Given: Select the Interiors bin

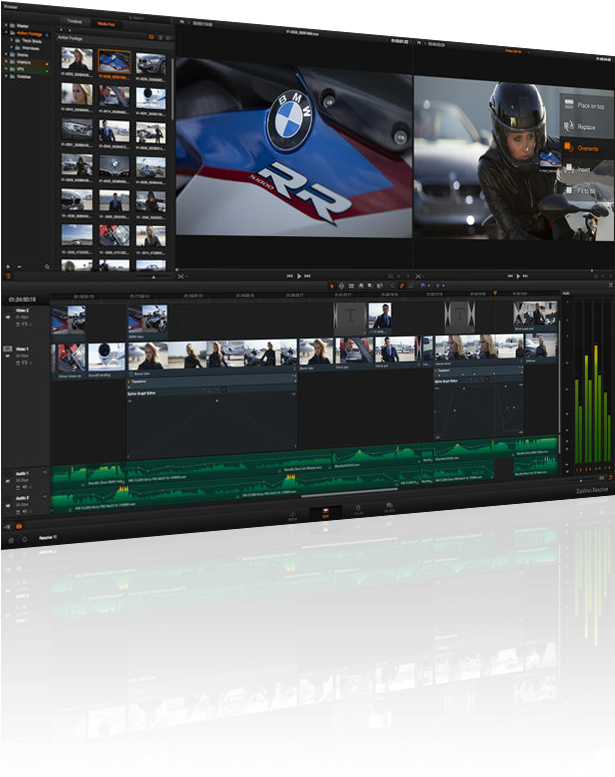Looking at the screenshot, I should [x=26, y=62].
